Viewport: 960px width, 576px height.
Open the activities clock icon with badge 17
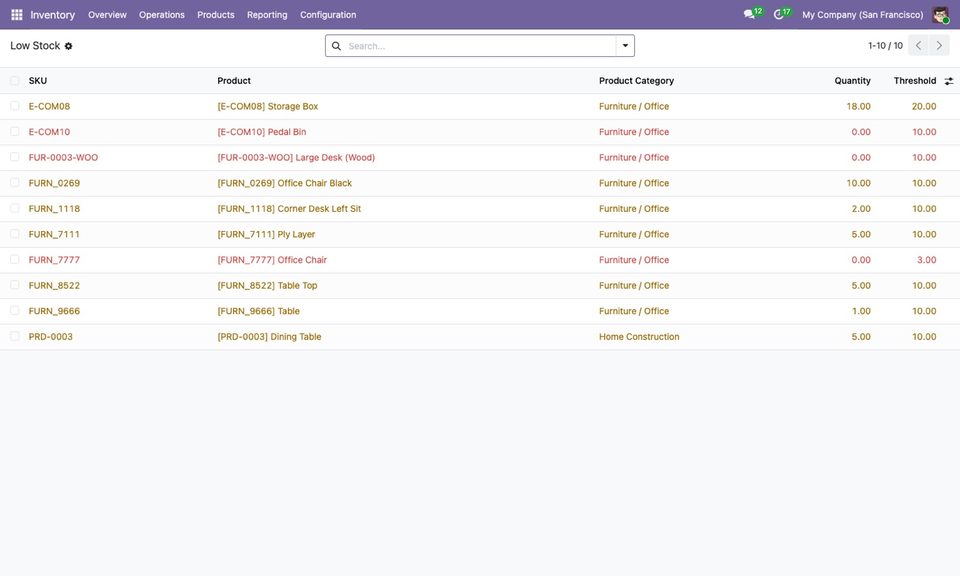coord(778,14)
